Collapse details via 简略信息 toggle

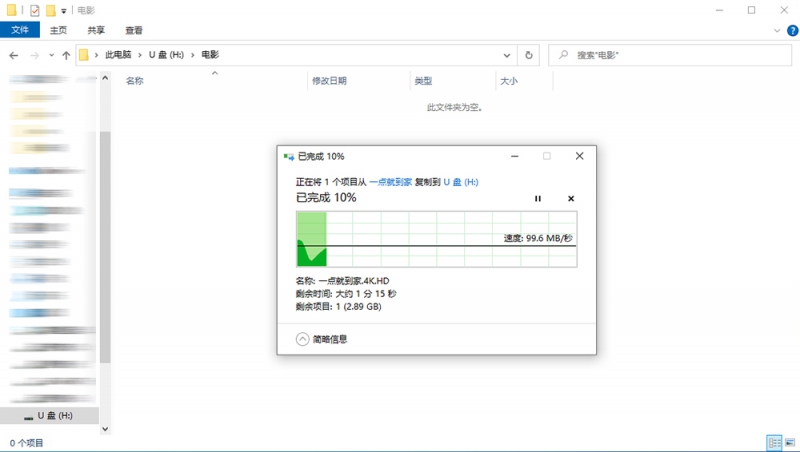click(x=321, y=339)
